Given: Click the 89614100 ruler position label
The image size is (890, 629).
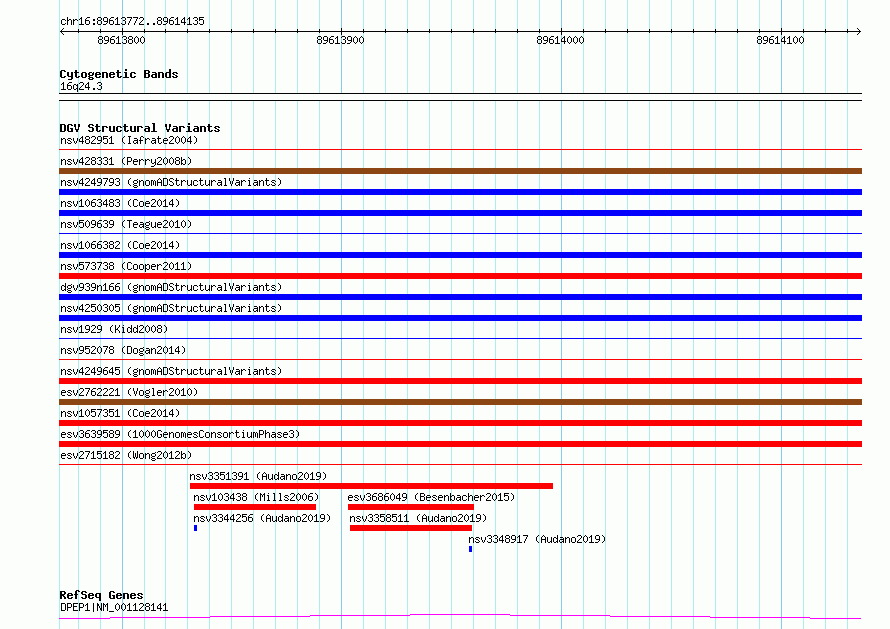Looking at the screenshot, I should tap(780, 40).
